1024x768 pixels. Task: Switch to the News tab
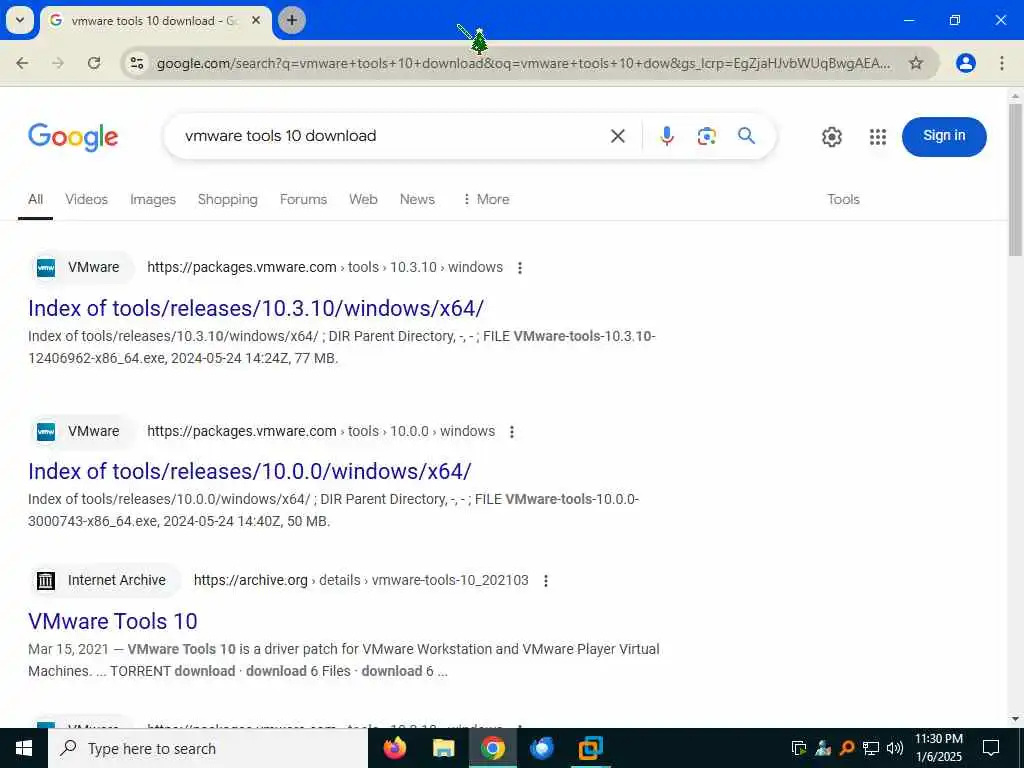(x=417, y=199)
